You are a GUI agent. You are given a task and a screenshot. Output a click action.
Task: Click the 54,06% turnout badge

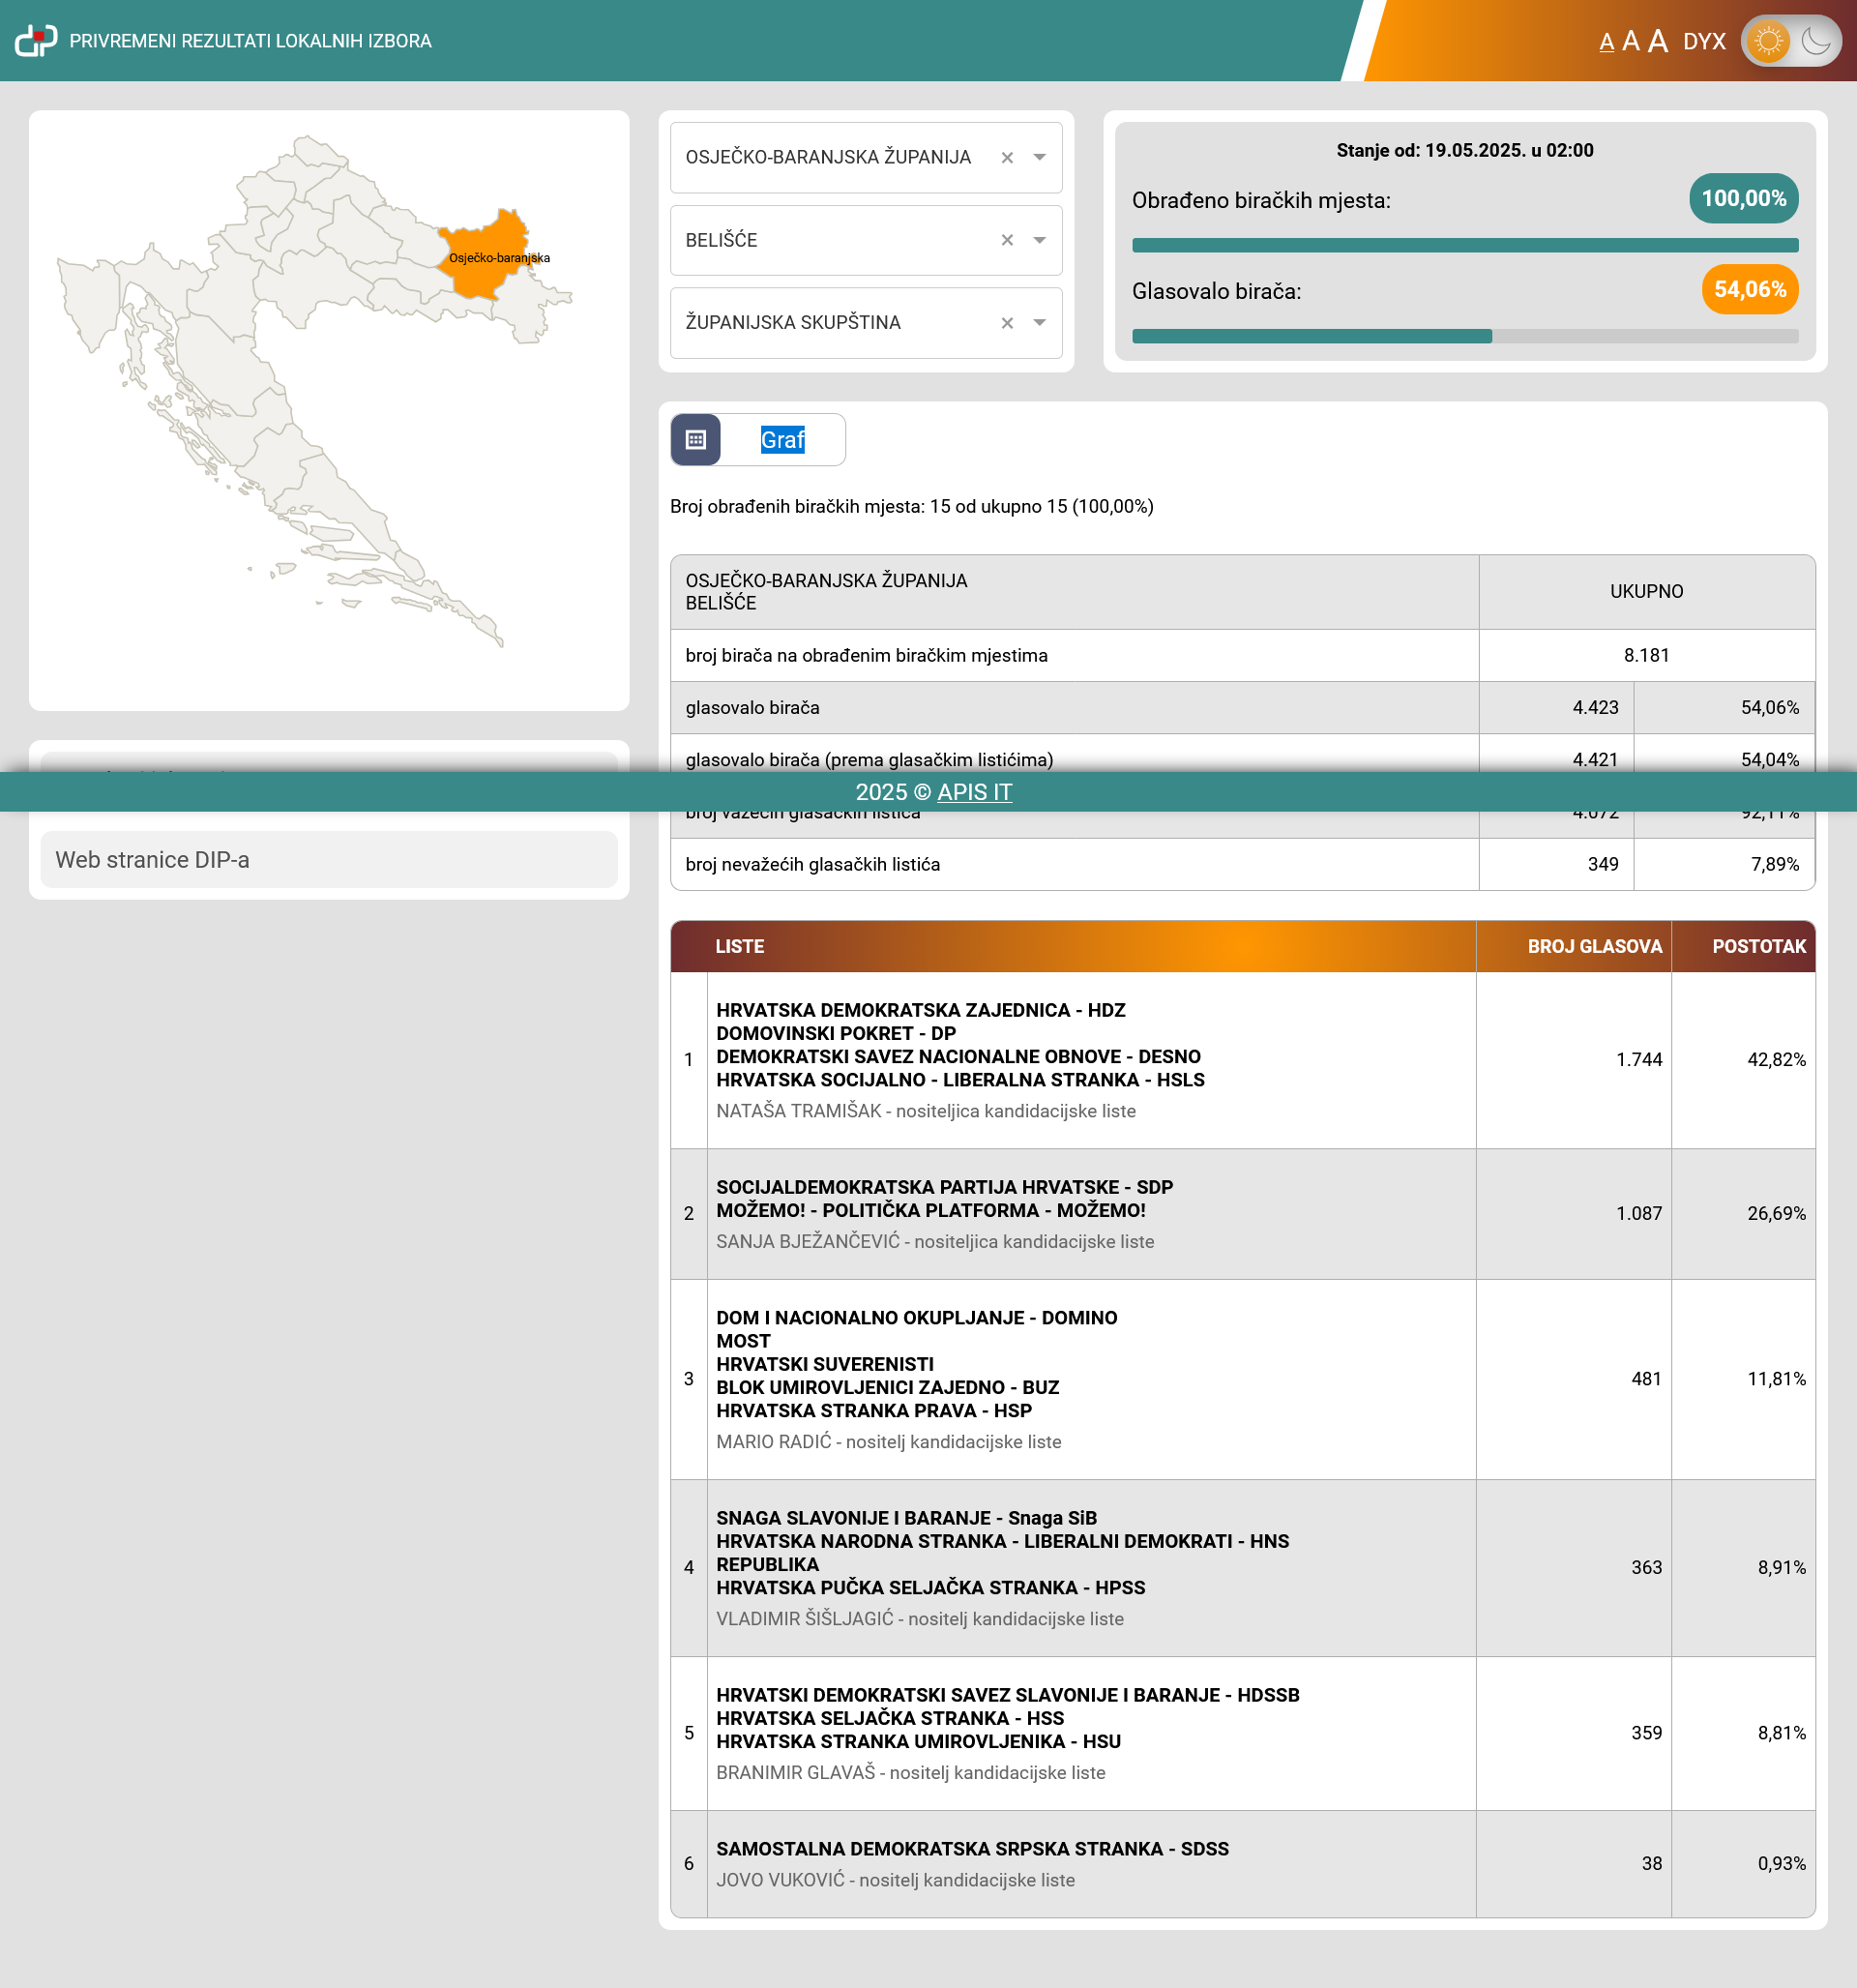pyautogui.click(x=1749, y=289)
